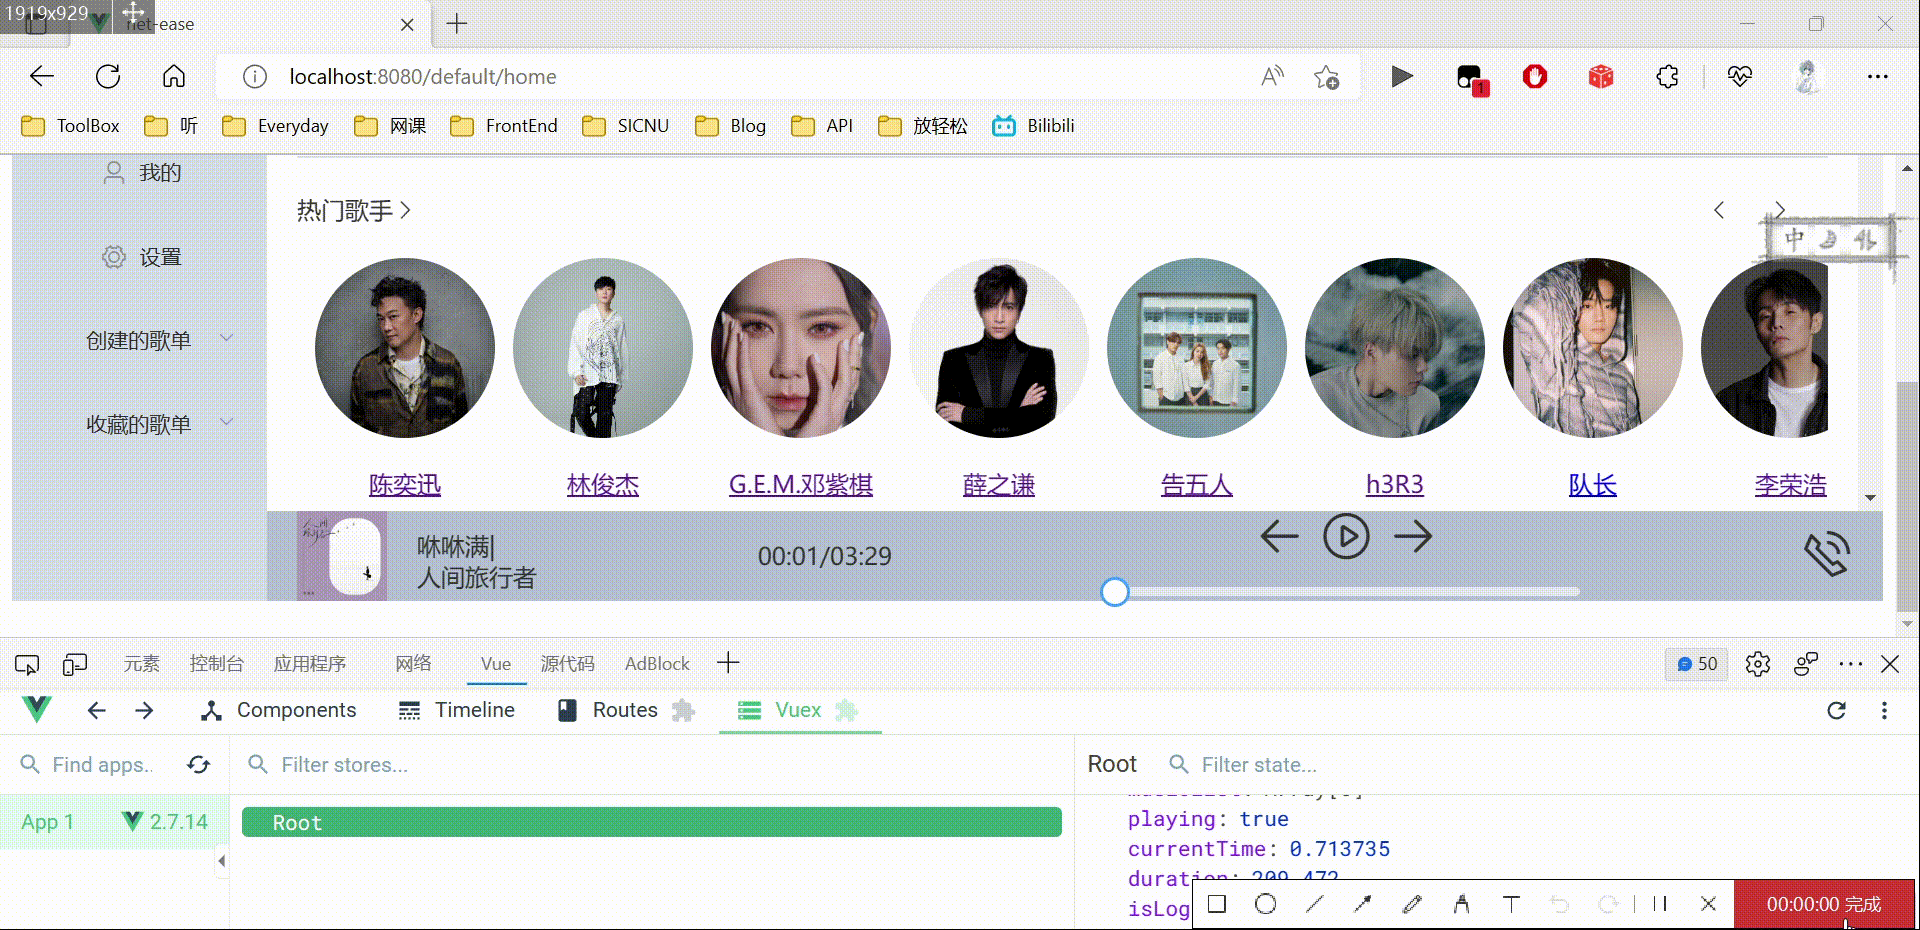Screen dimensions: 1920x930
Task: Open a new browser tab
Action: (x=457, y=23)
